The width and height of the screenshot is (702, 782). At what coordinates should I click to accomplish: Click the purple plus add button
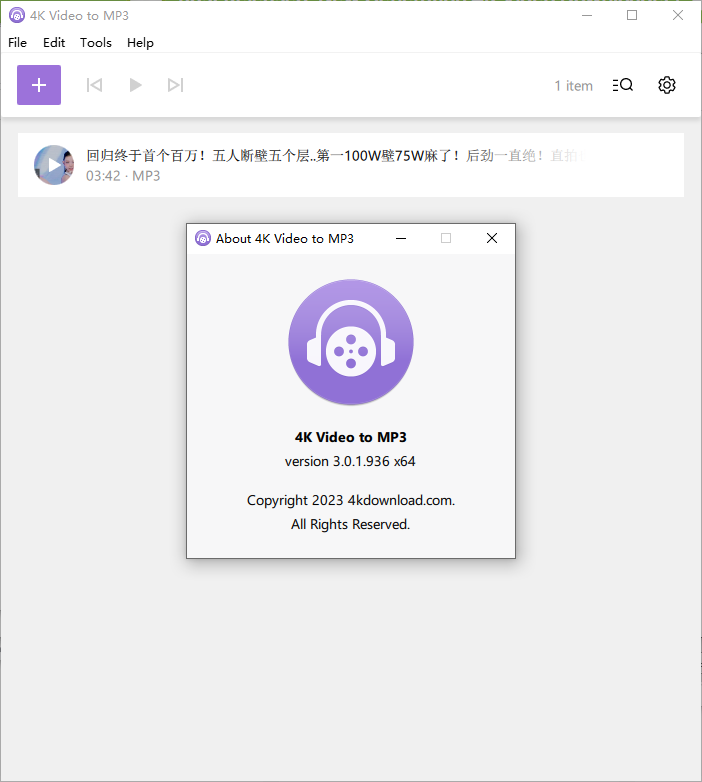point(39,85)
